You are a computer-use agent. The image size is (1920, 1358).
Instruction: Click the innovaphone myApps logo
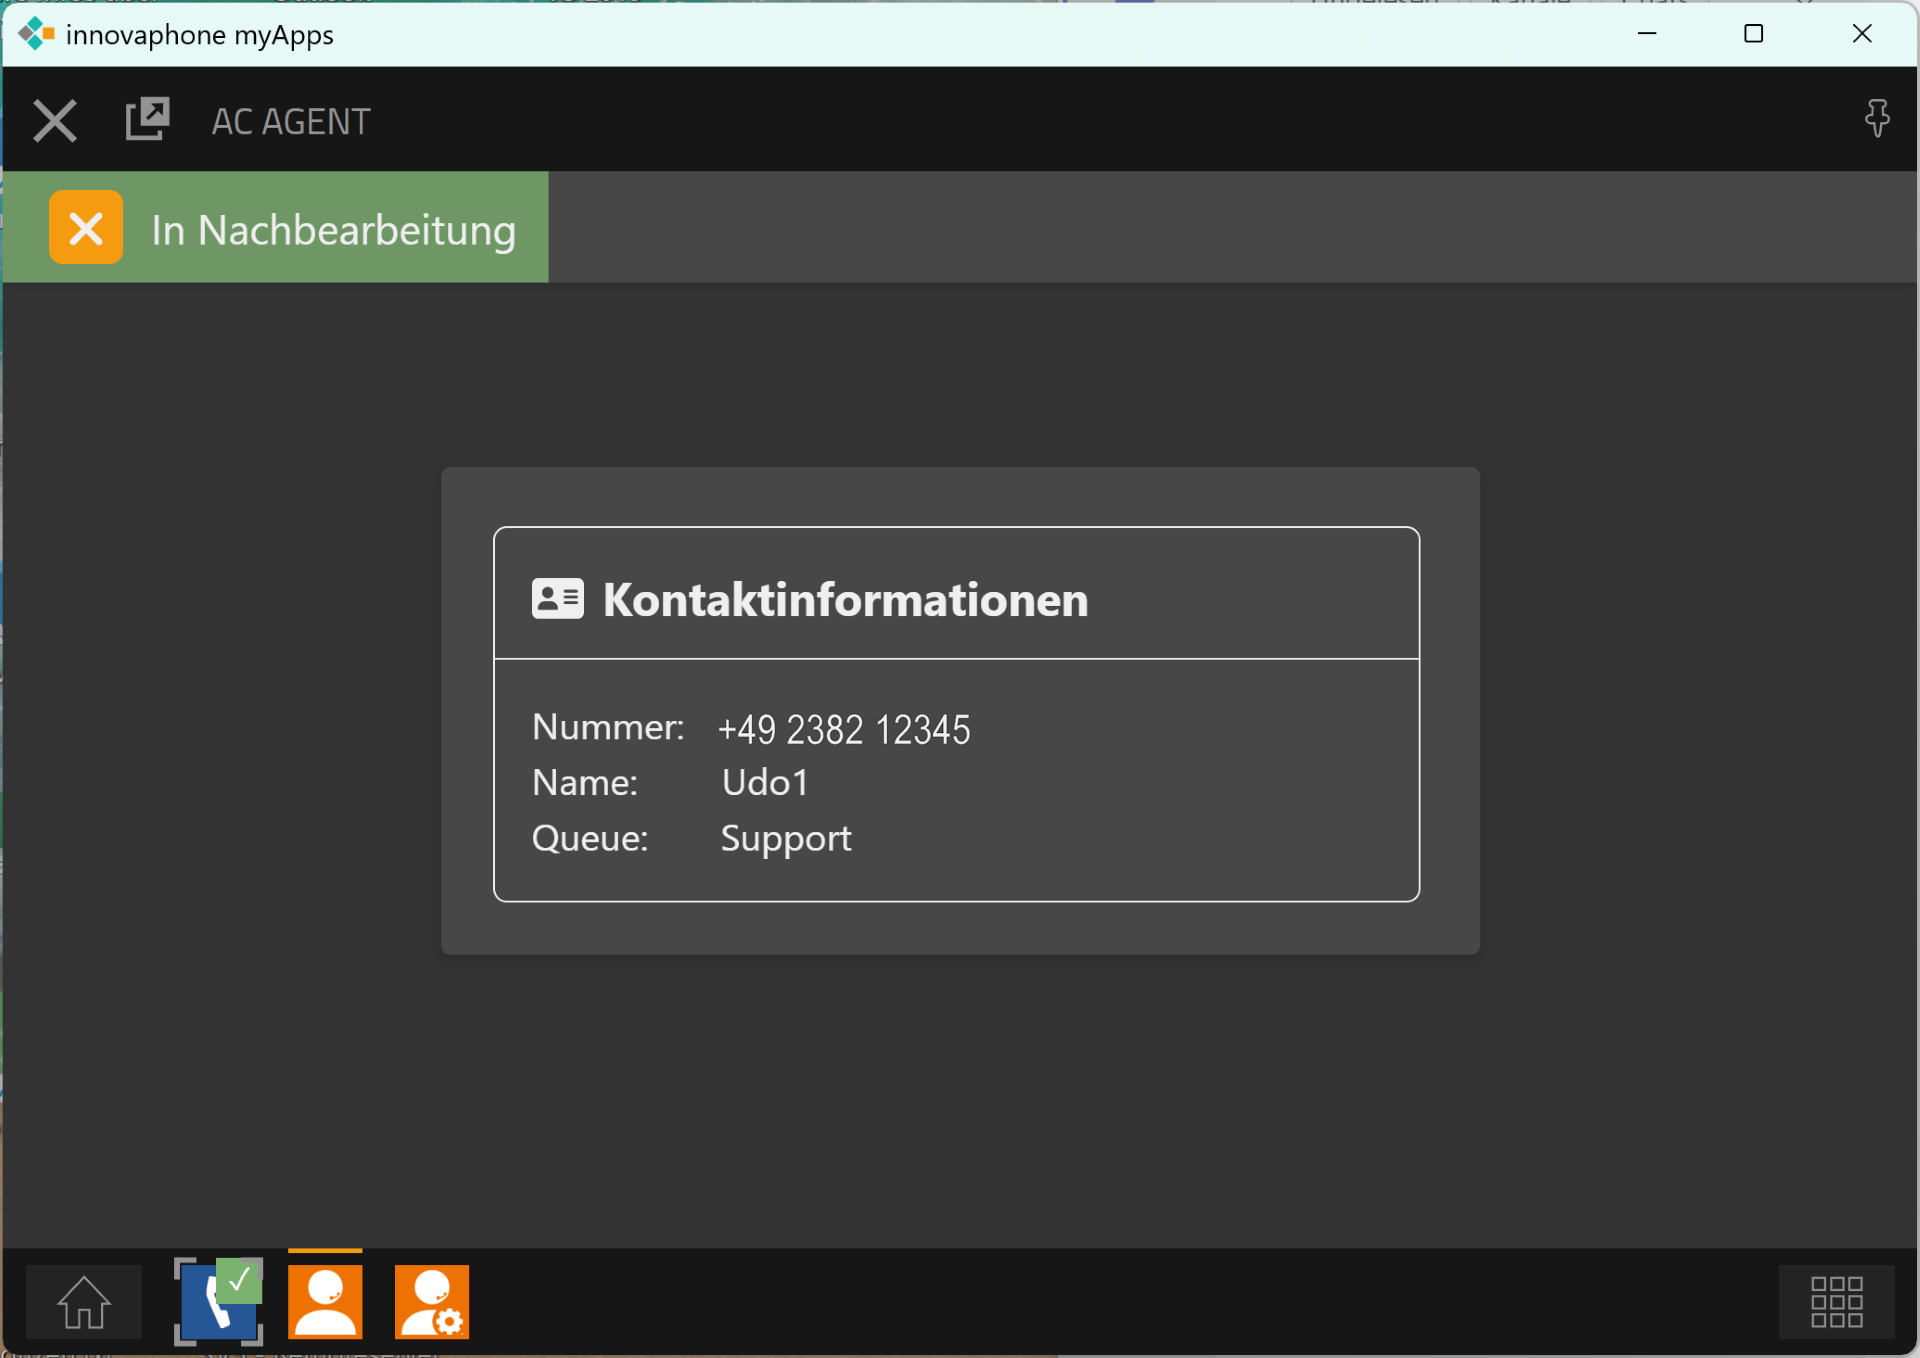[x=36, y=34]
